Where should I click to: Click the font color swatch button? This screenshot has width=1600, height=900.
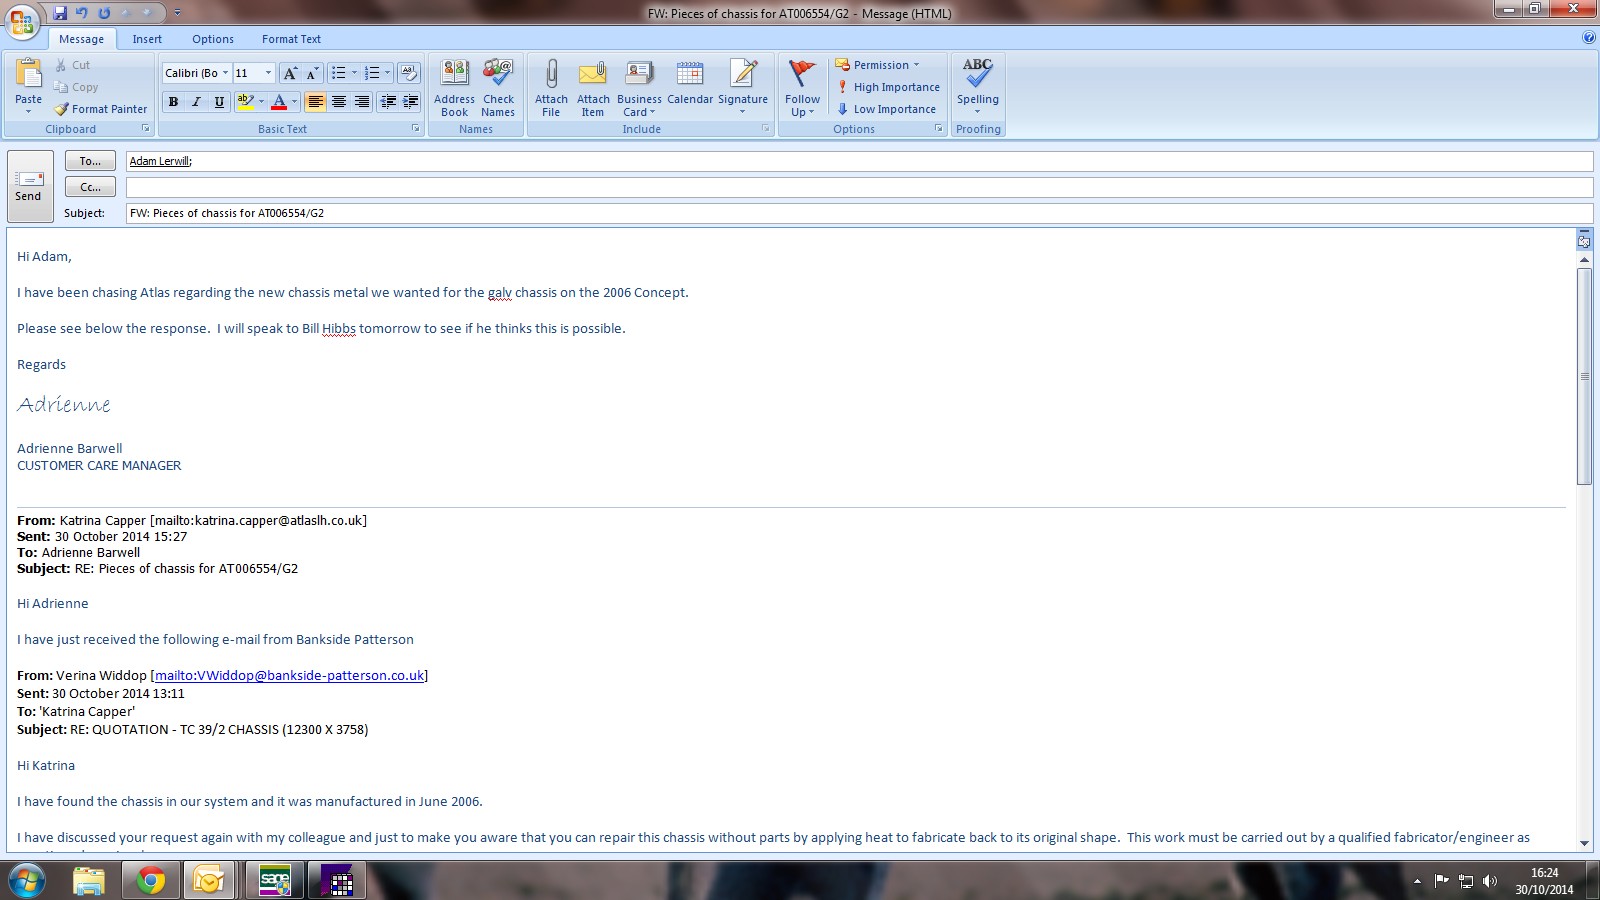(x=279, y=102)
